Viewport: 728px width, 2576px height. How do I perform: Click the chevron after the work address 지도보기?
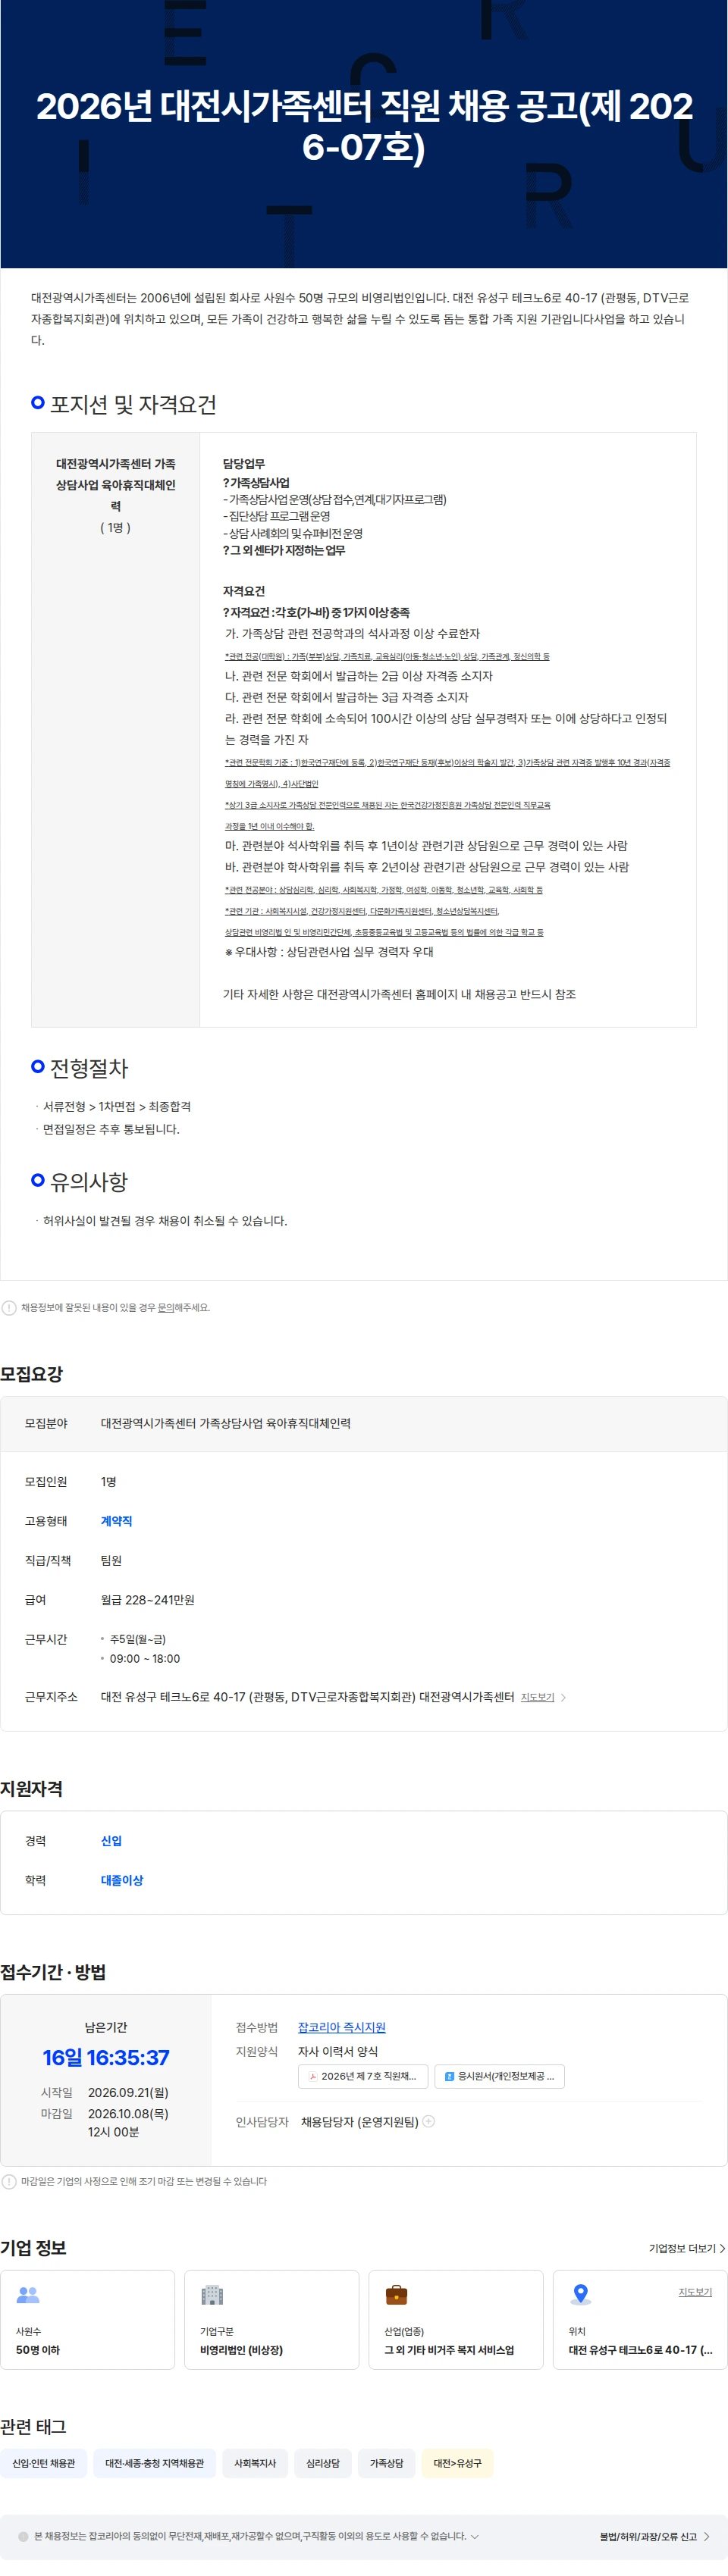pos(564,1697)
